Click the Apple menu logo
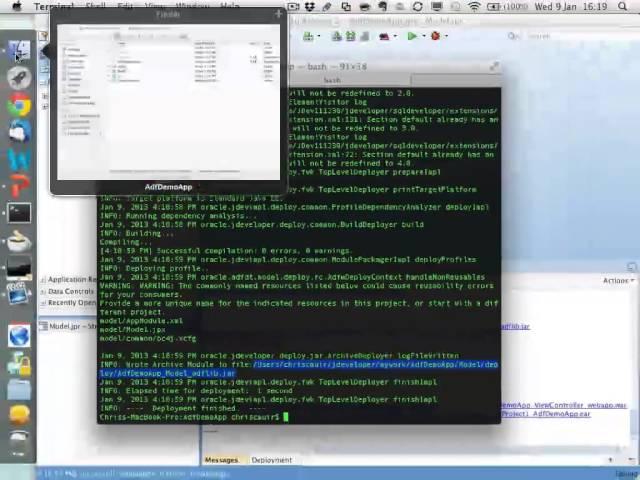The width and height of the screenshot is (640, 480). [17, 6]
